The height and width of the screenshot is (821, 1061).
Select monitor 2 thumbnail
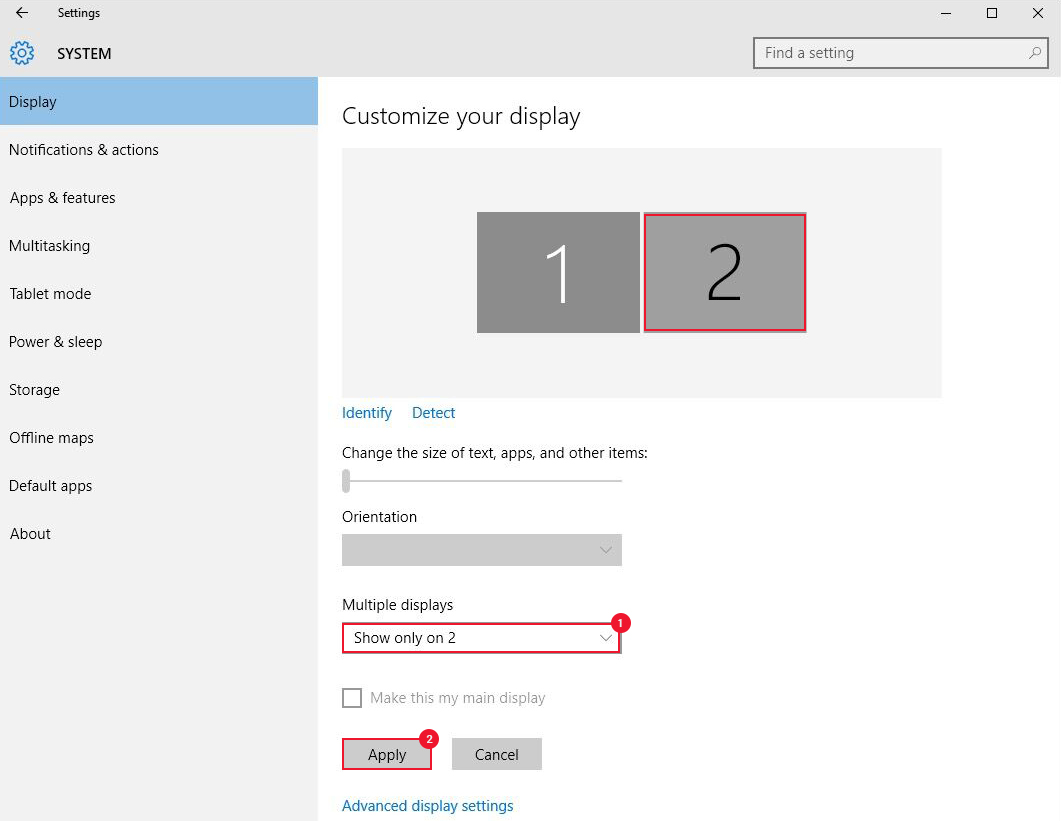[725, 272]
